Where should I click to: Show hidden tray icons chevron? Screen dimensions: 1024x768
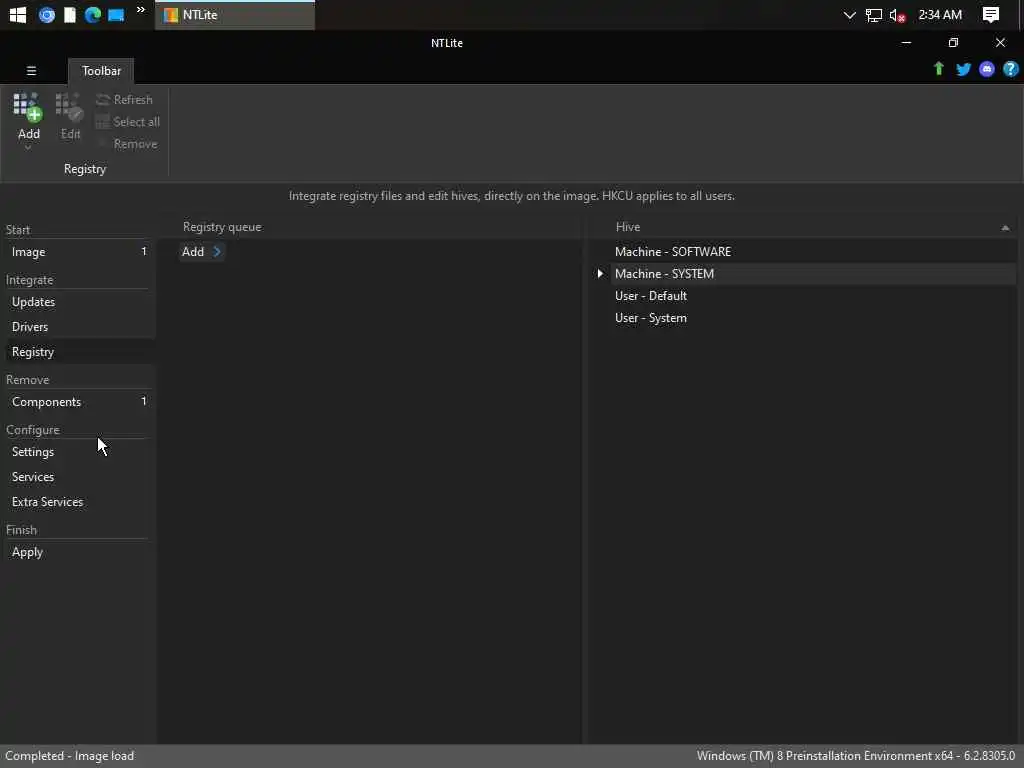click(x=849, y=14)
